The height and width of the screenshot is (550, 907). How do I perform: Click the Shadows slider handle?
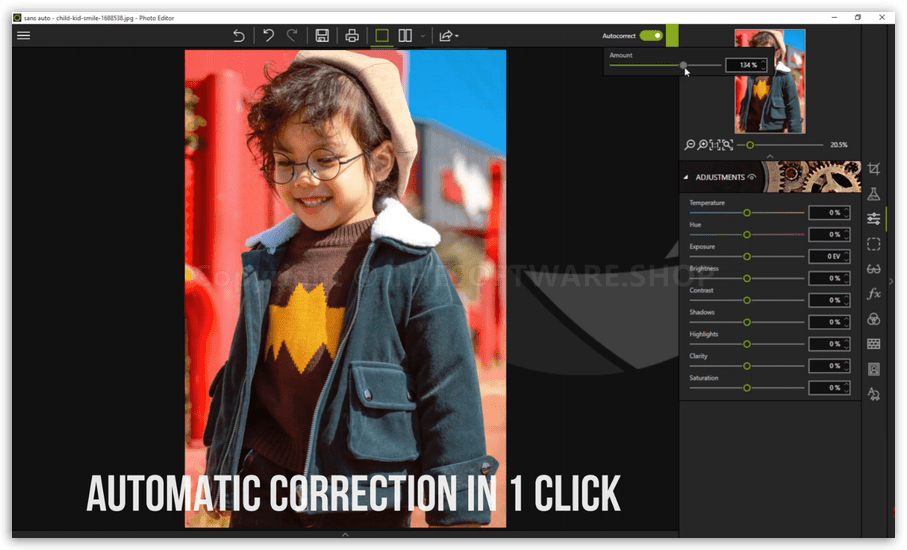click(747, 322)
